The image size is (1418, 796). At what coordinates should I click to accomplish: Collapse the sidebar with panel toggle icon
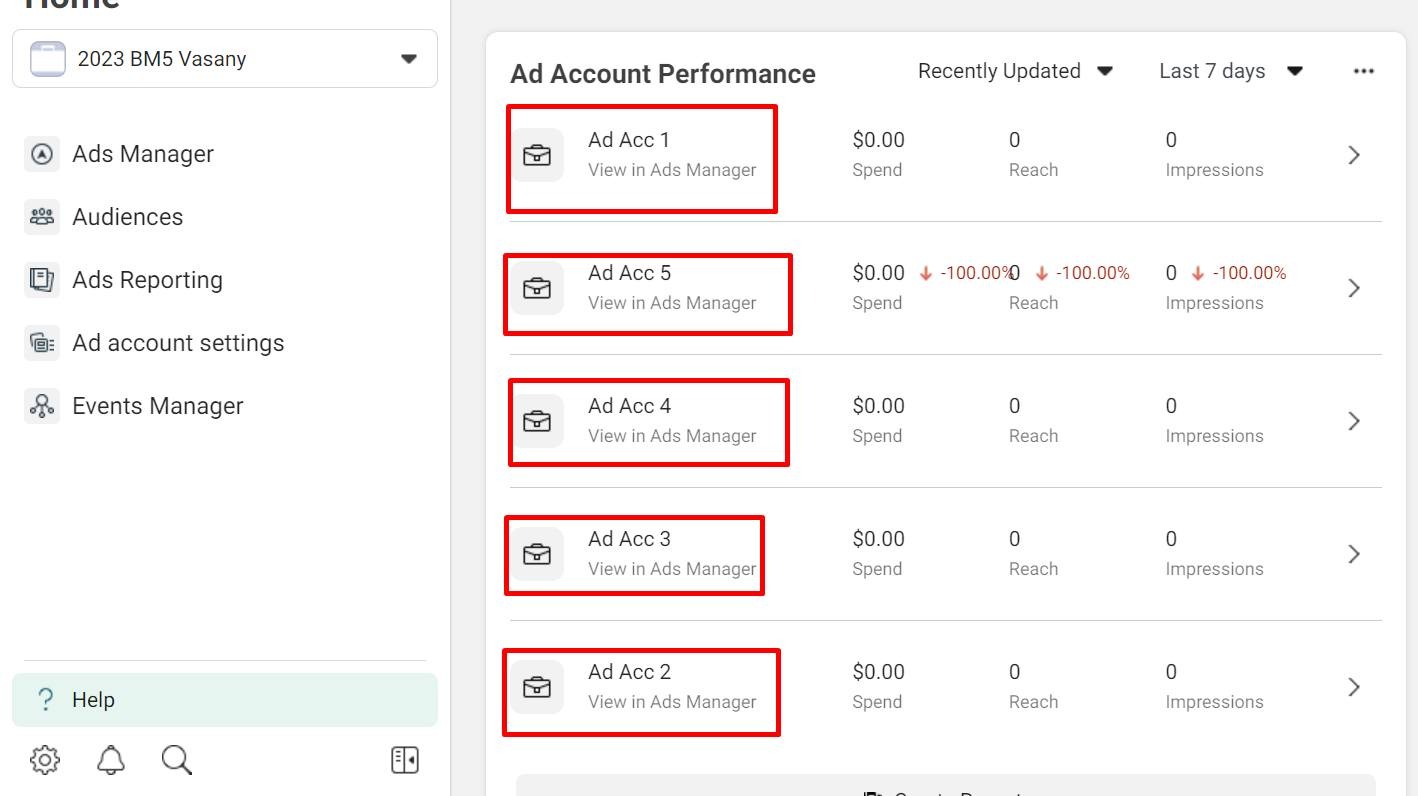click(x=404, y=760)
